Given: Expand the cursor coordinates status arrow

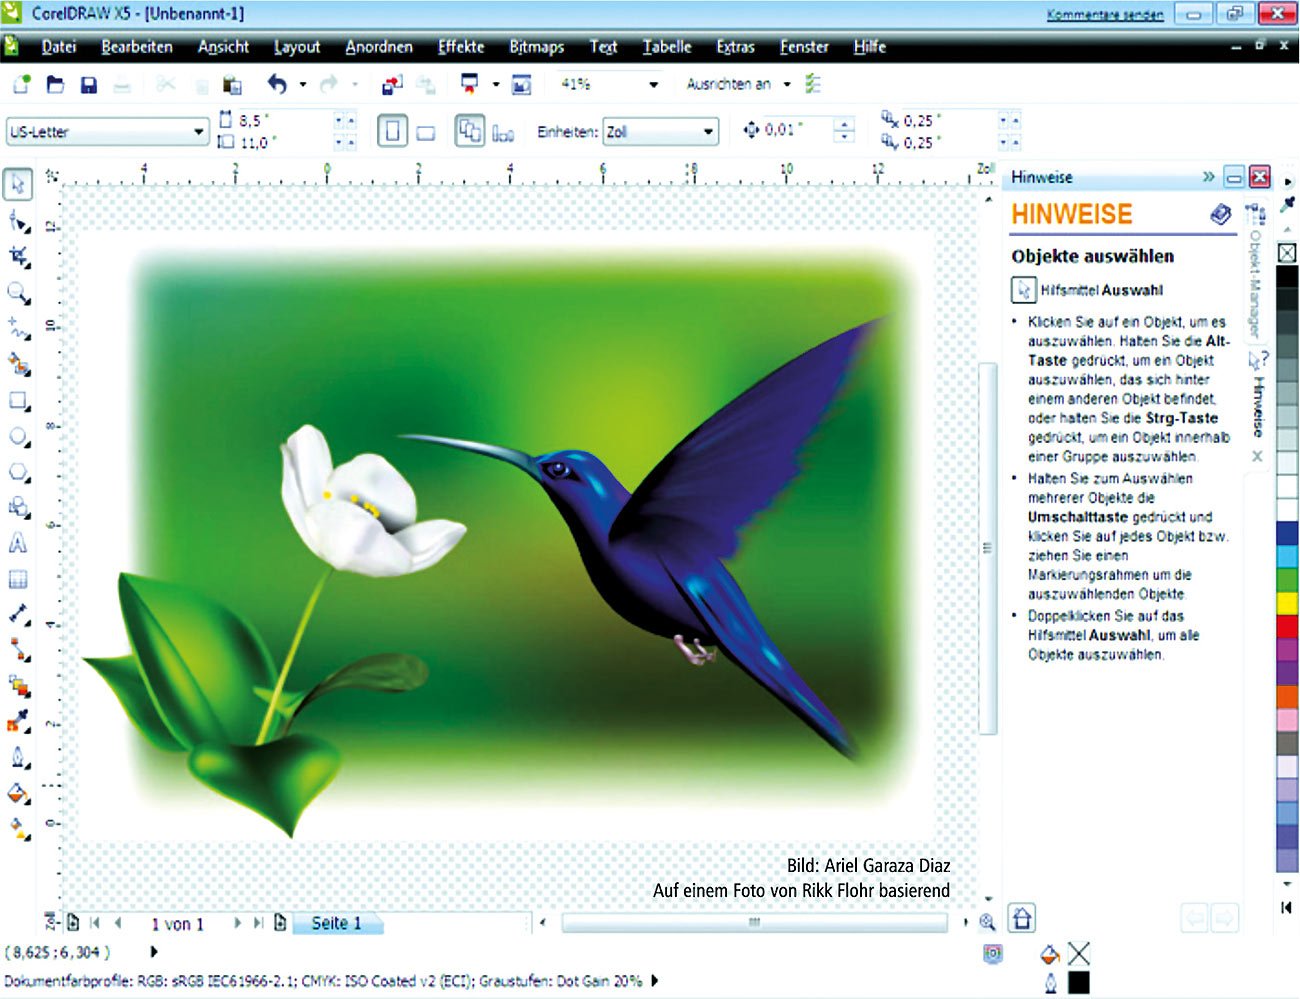Looking at the screenshot, I should 153,952.
